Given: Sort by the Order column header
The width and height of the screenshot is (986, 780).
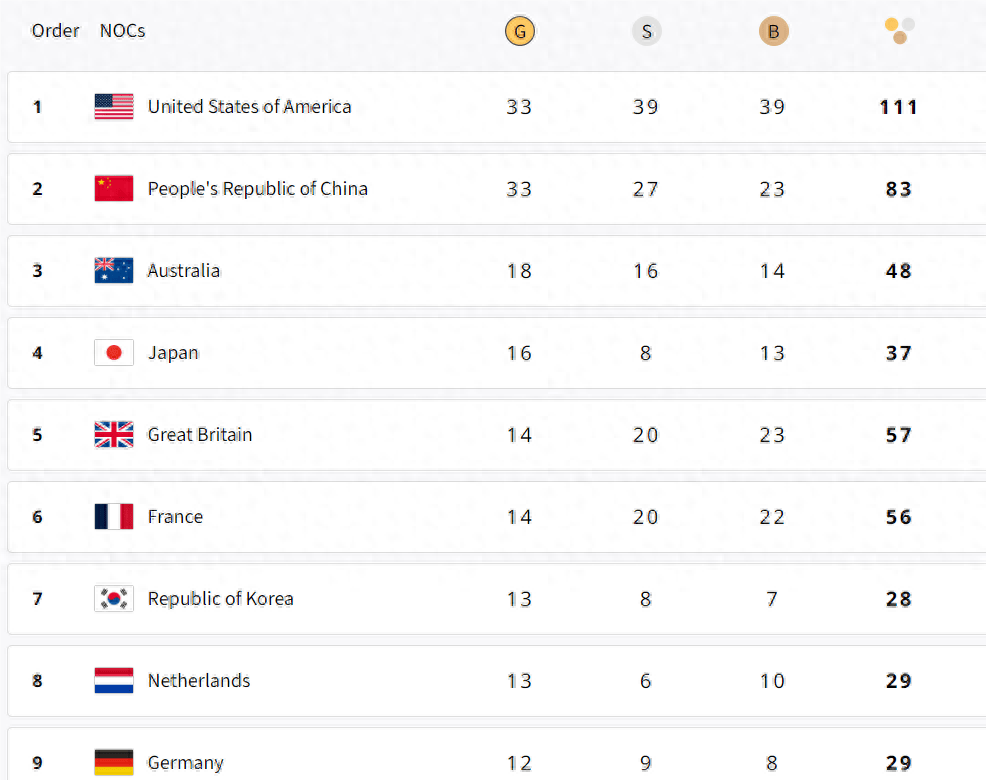Looking at the screenshot, I should click(55, 31).
